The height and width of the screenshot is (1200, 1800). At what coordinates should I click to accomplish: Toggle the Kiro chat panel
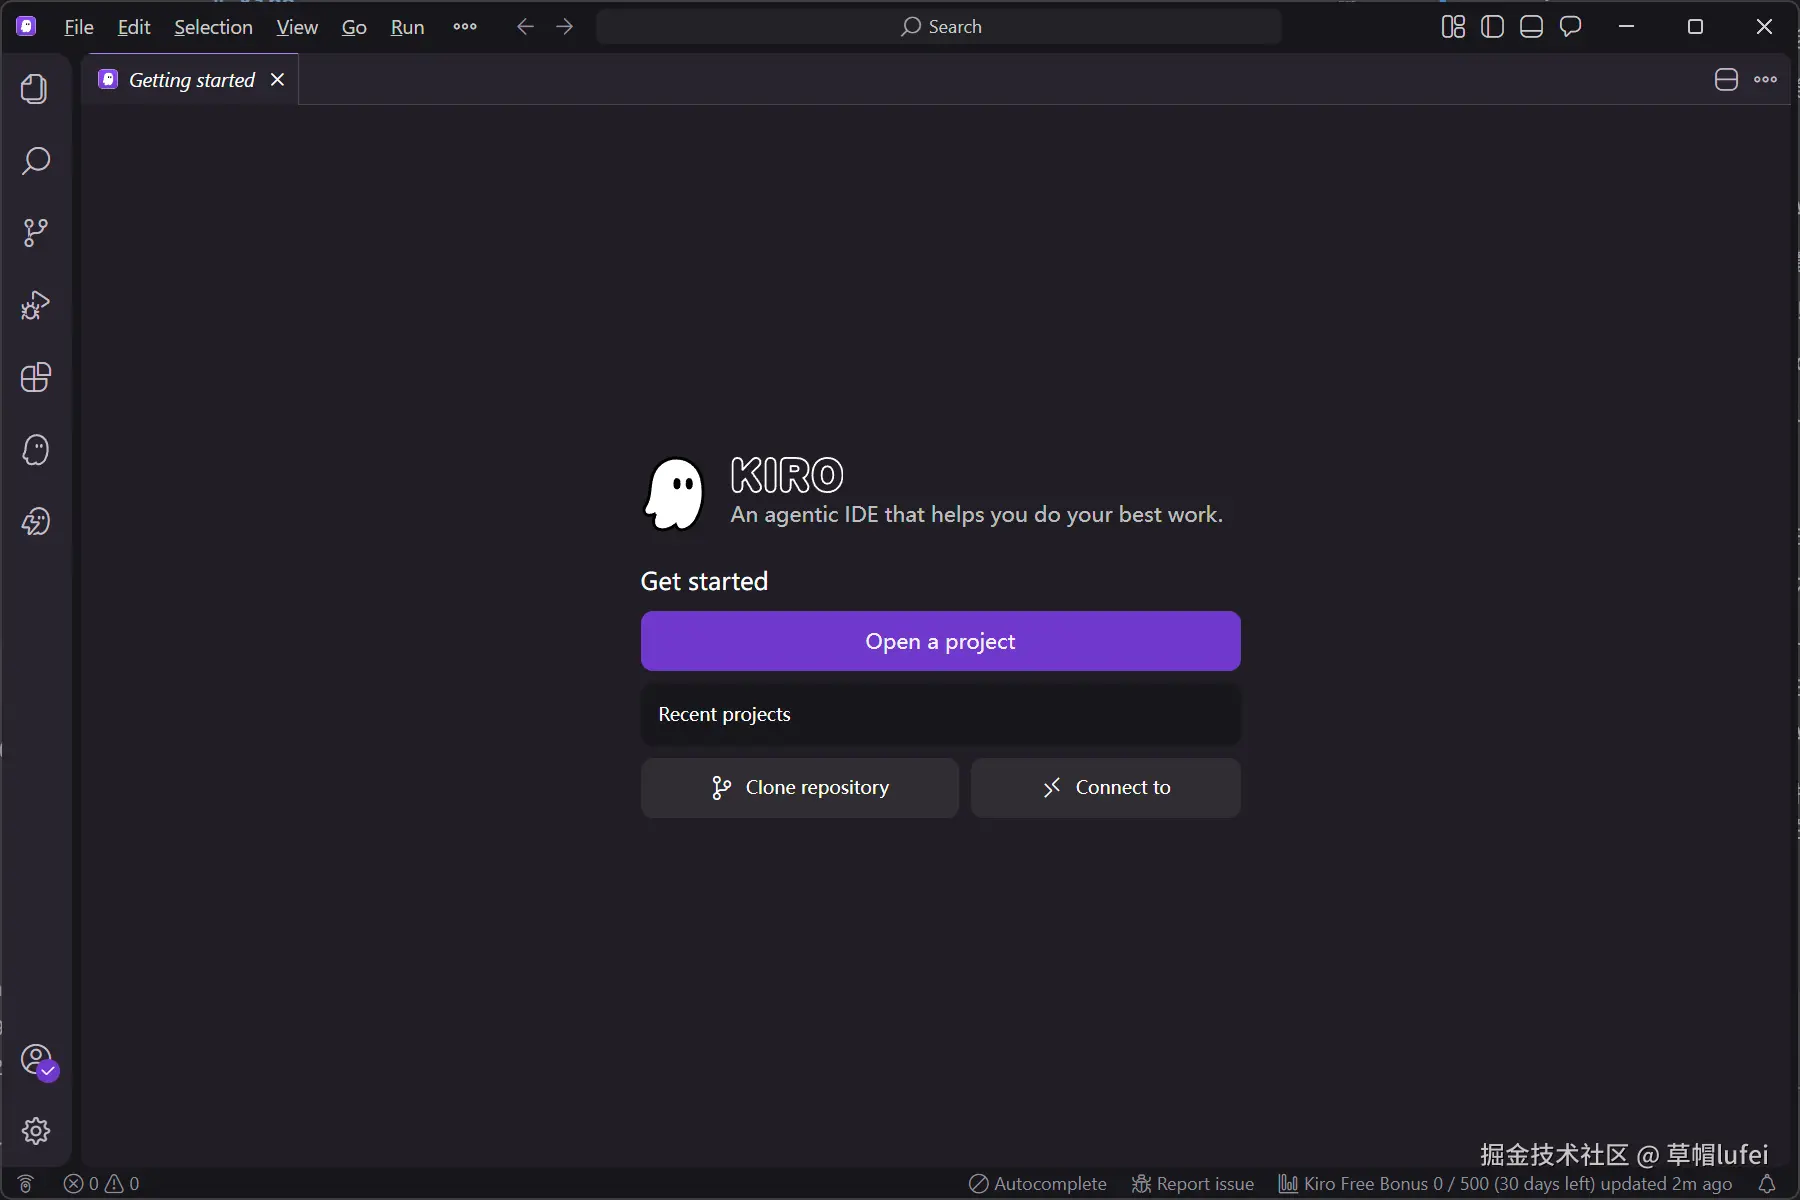point(1571,27)
